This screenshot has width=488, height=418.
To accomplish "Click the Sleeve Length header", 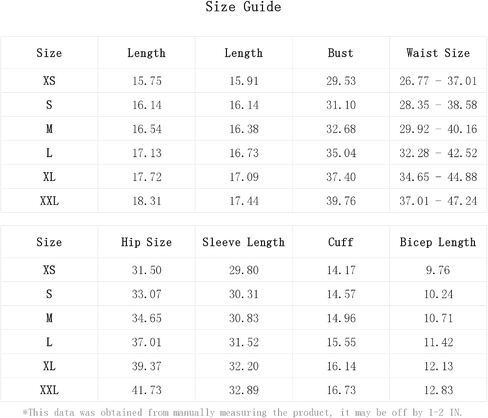I will (x=243, y=242).
